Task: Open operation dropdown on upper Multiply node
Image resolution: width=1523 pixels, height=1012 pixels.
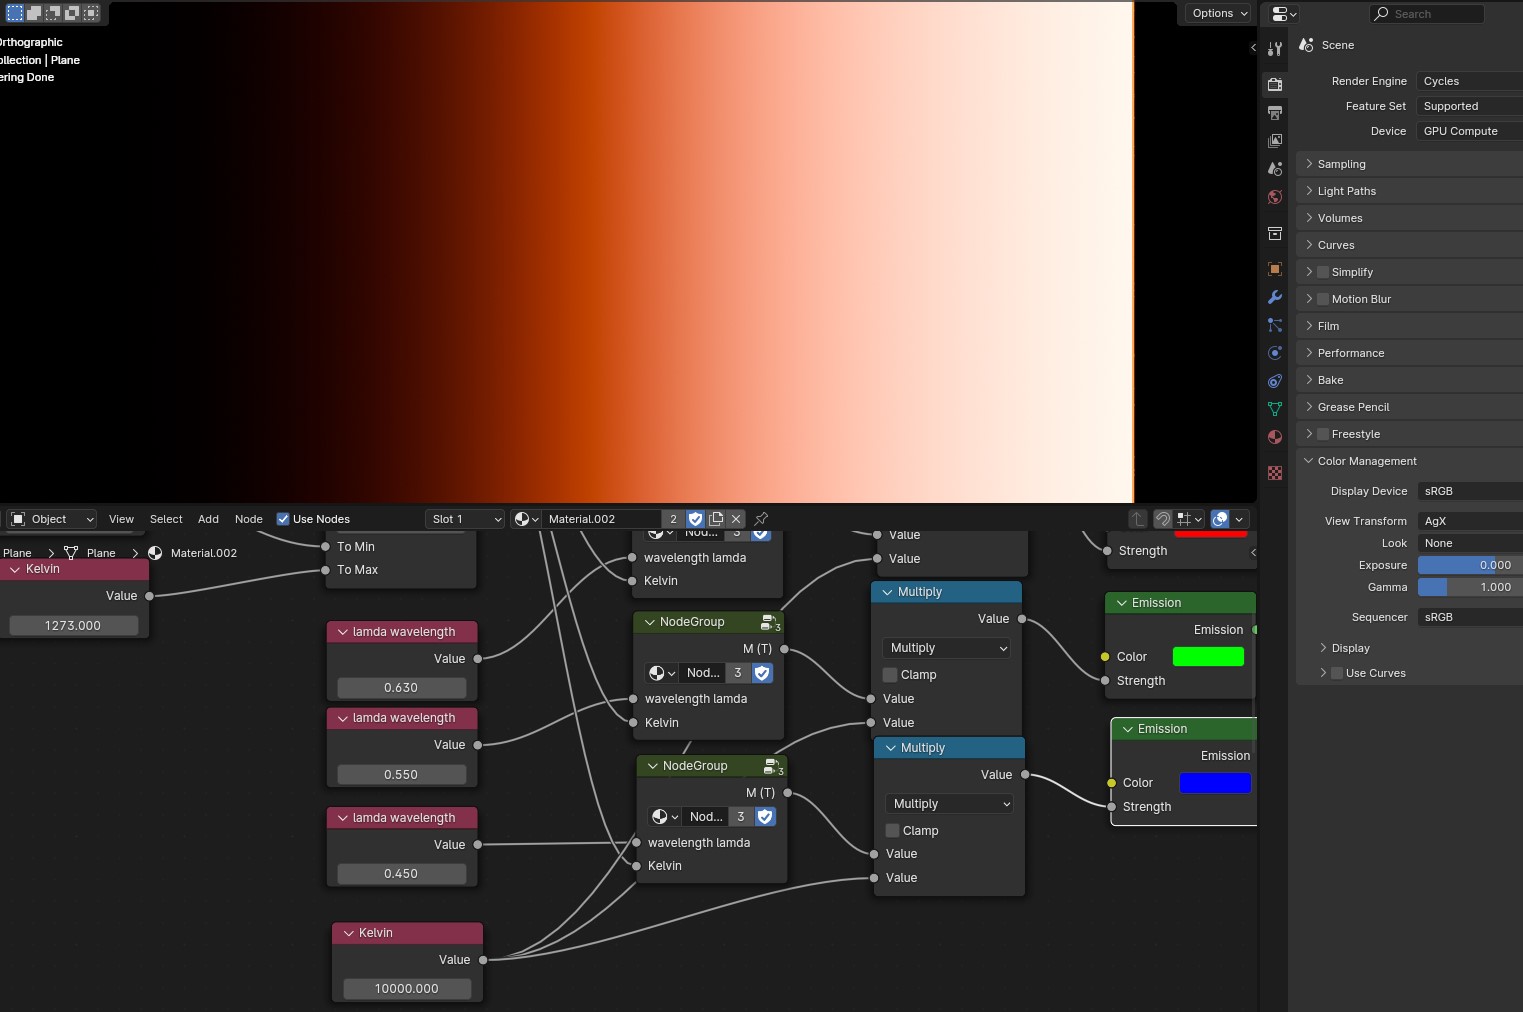Action: coord(947,648)
